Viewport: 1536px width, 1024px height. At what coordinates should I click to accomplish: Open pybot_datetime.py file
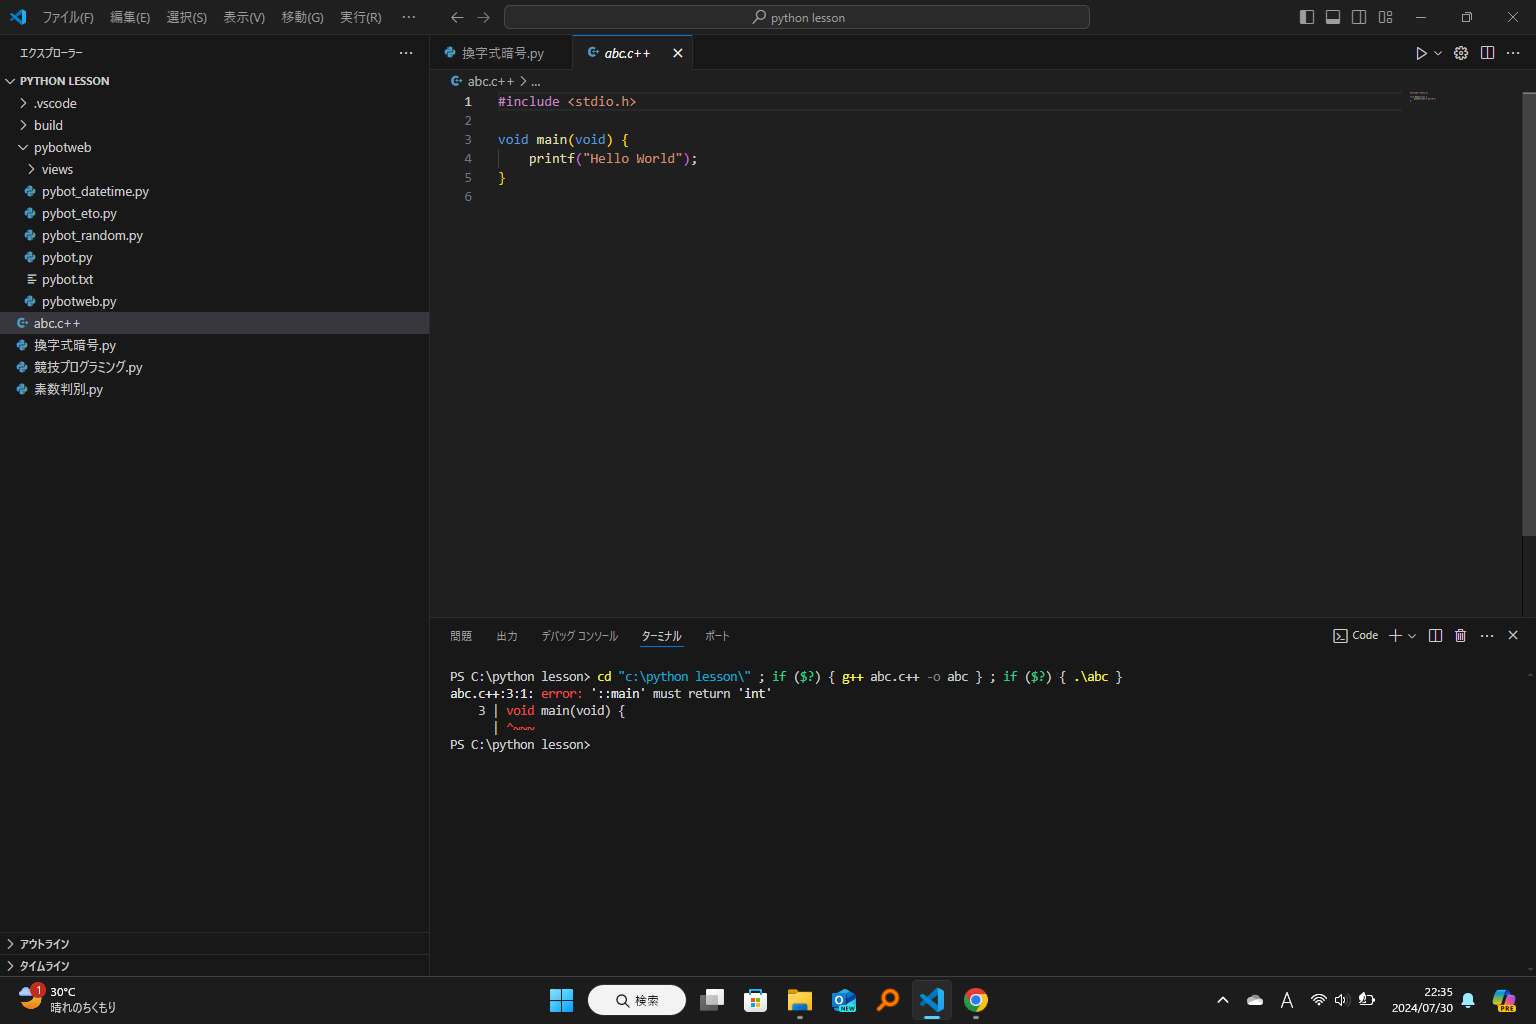pos(215,191)
